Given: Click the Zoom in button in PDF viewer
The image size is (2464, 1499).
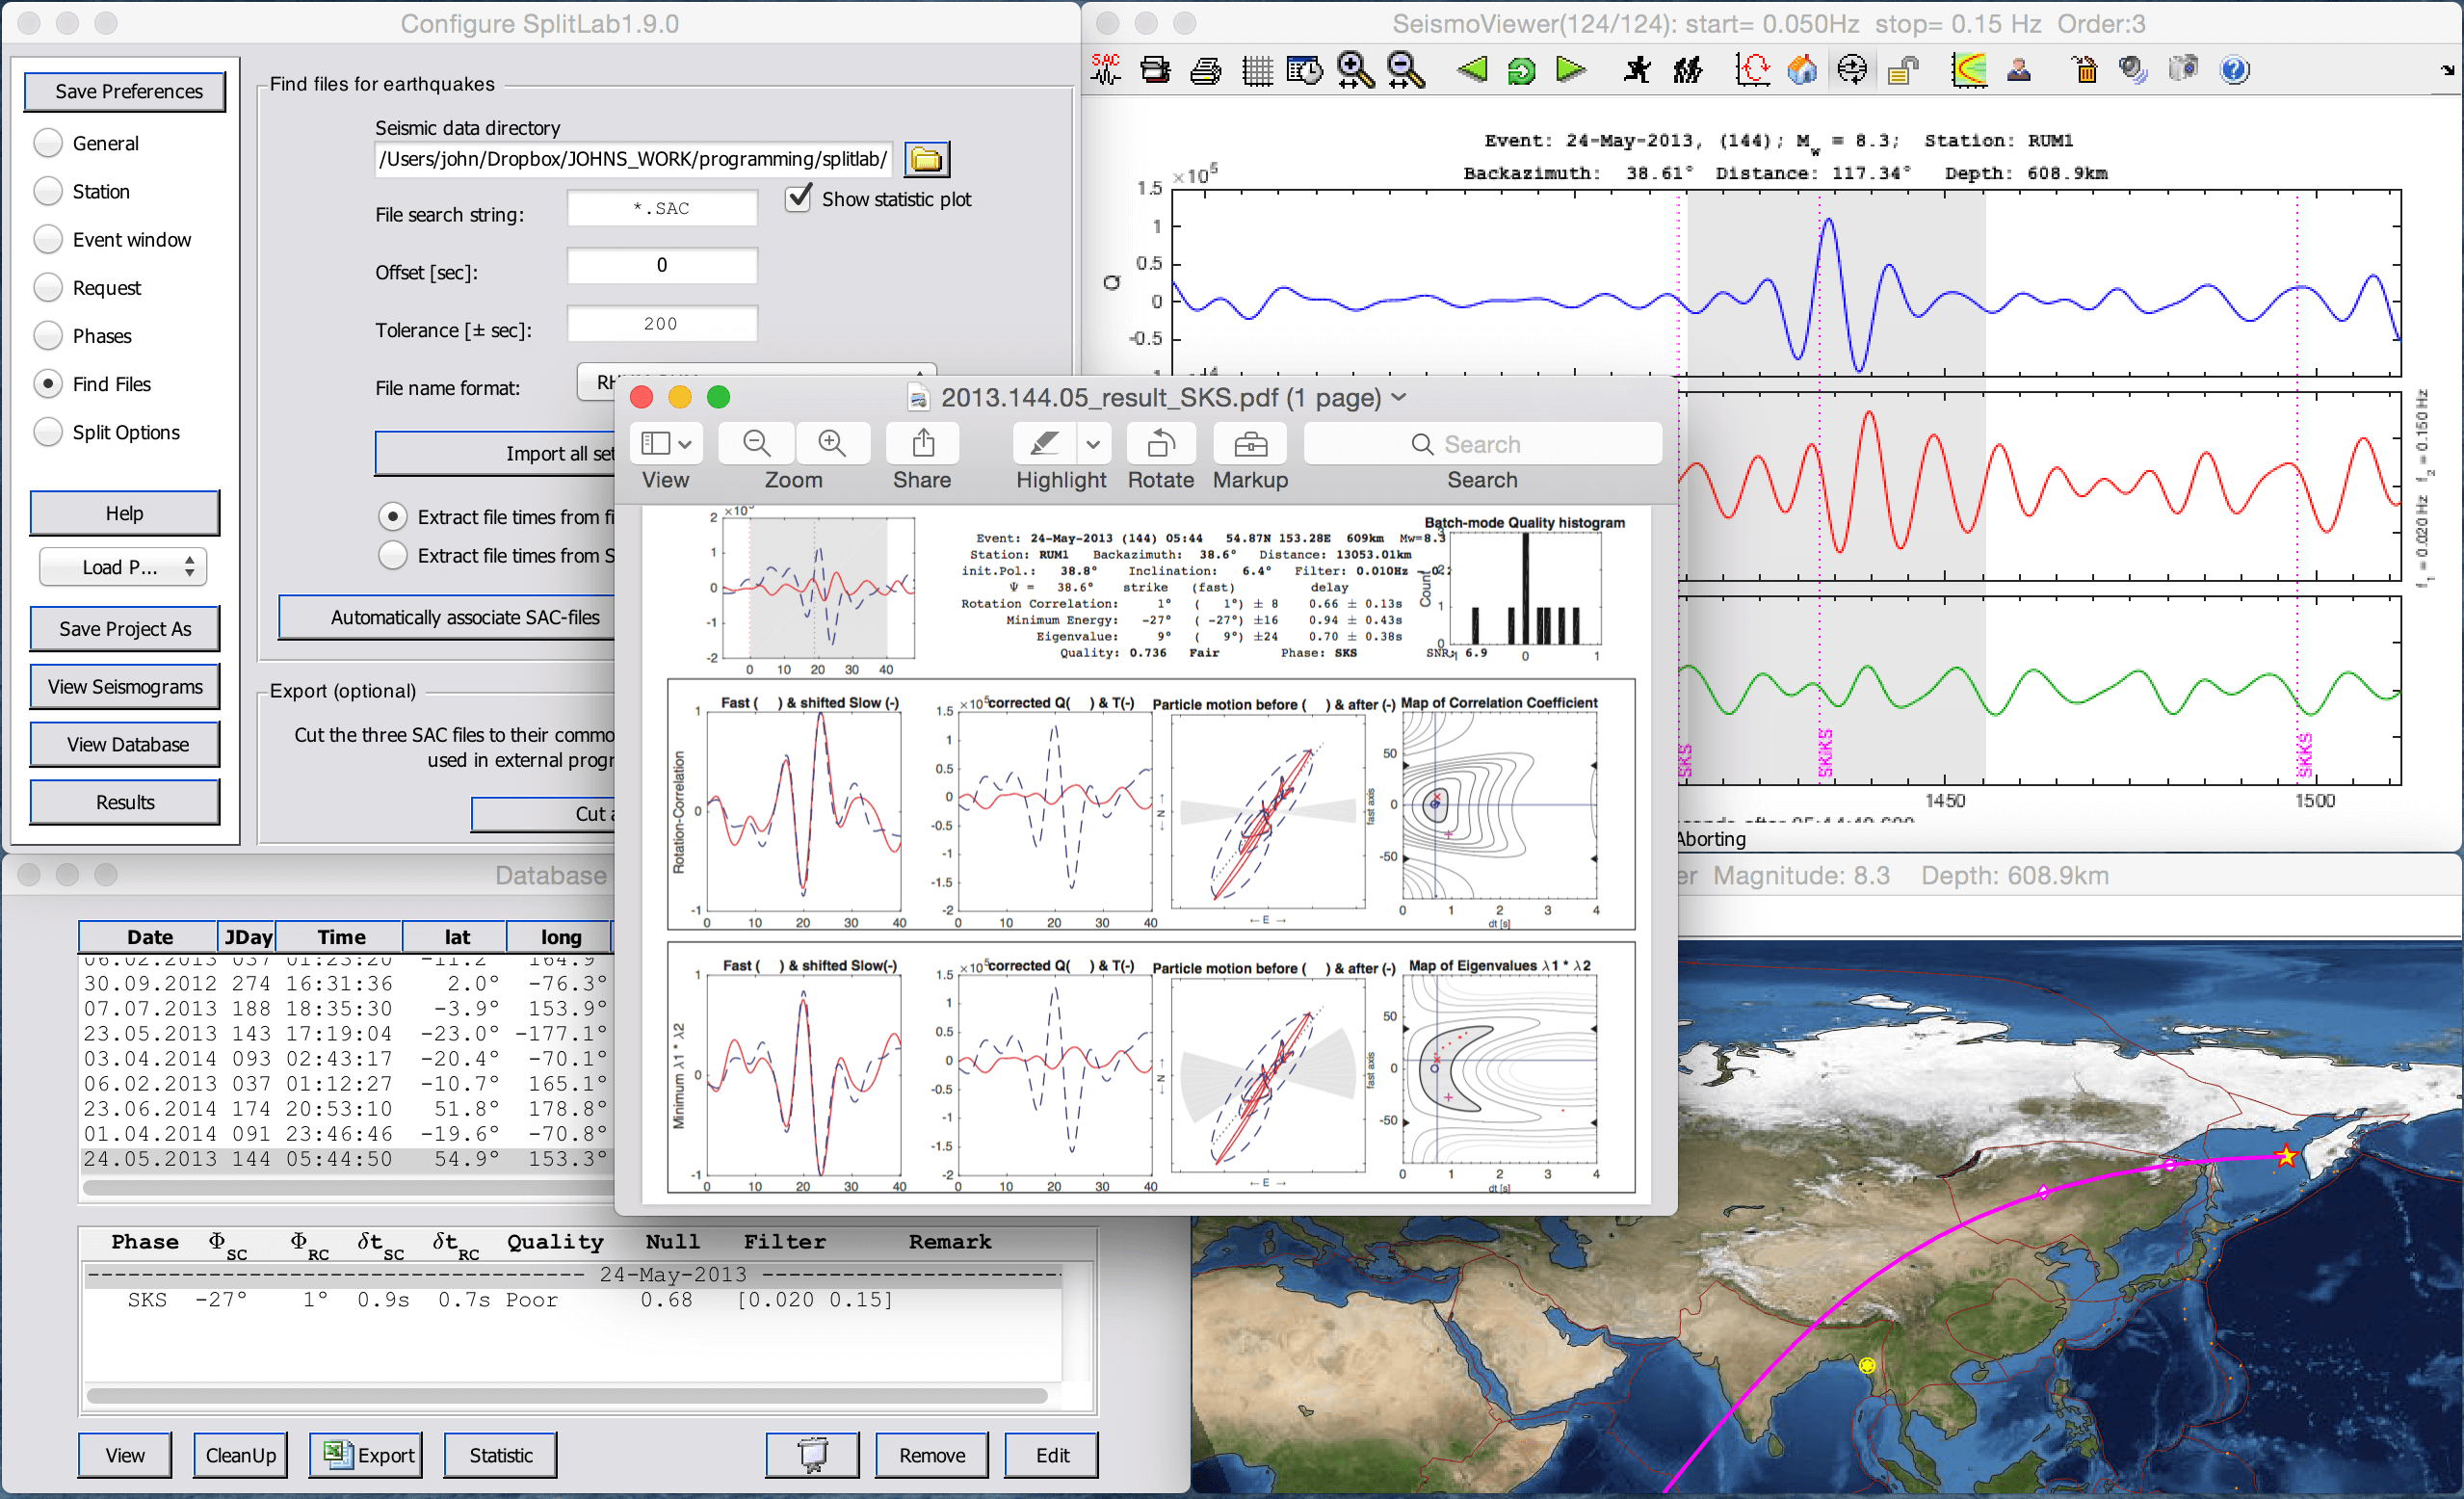Looking at the screenshot, I should (x=832, y=443).
